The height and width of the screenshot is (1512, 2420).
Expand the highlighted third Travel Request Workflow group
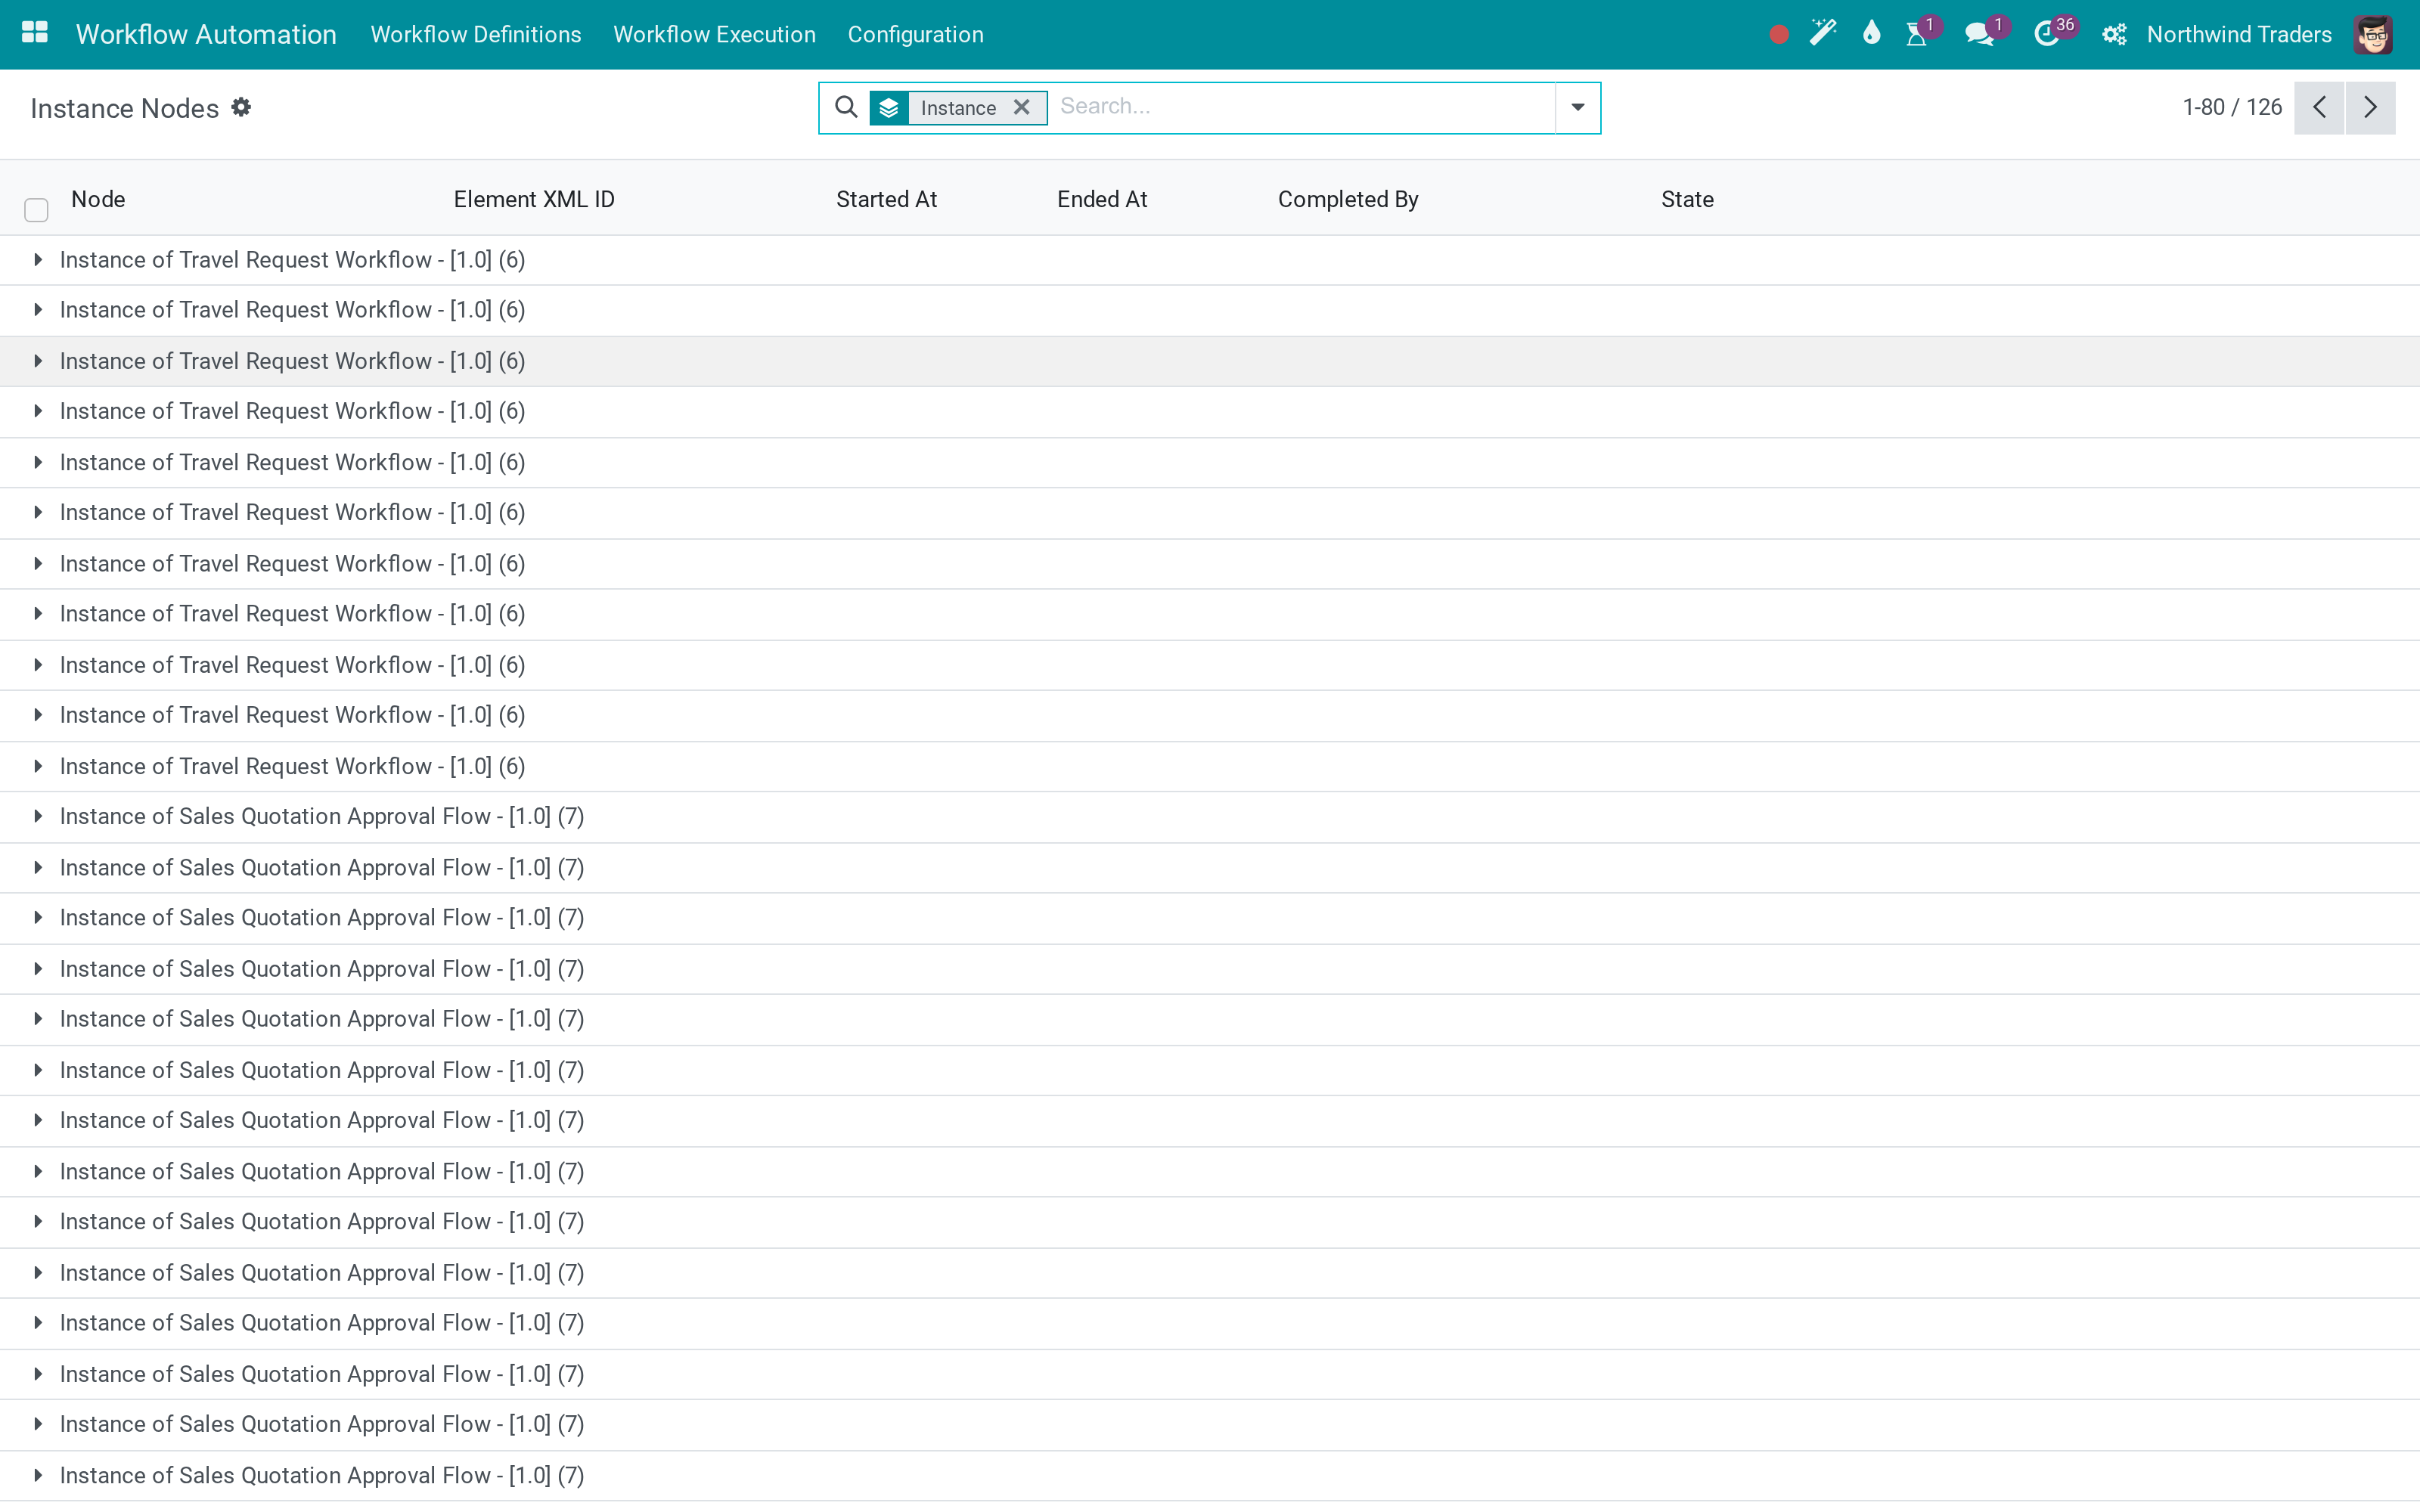[38, 361]
